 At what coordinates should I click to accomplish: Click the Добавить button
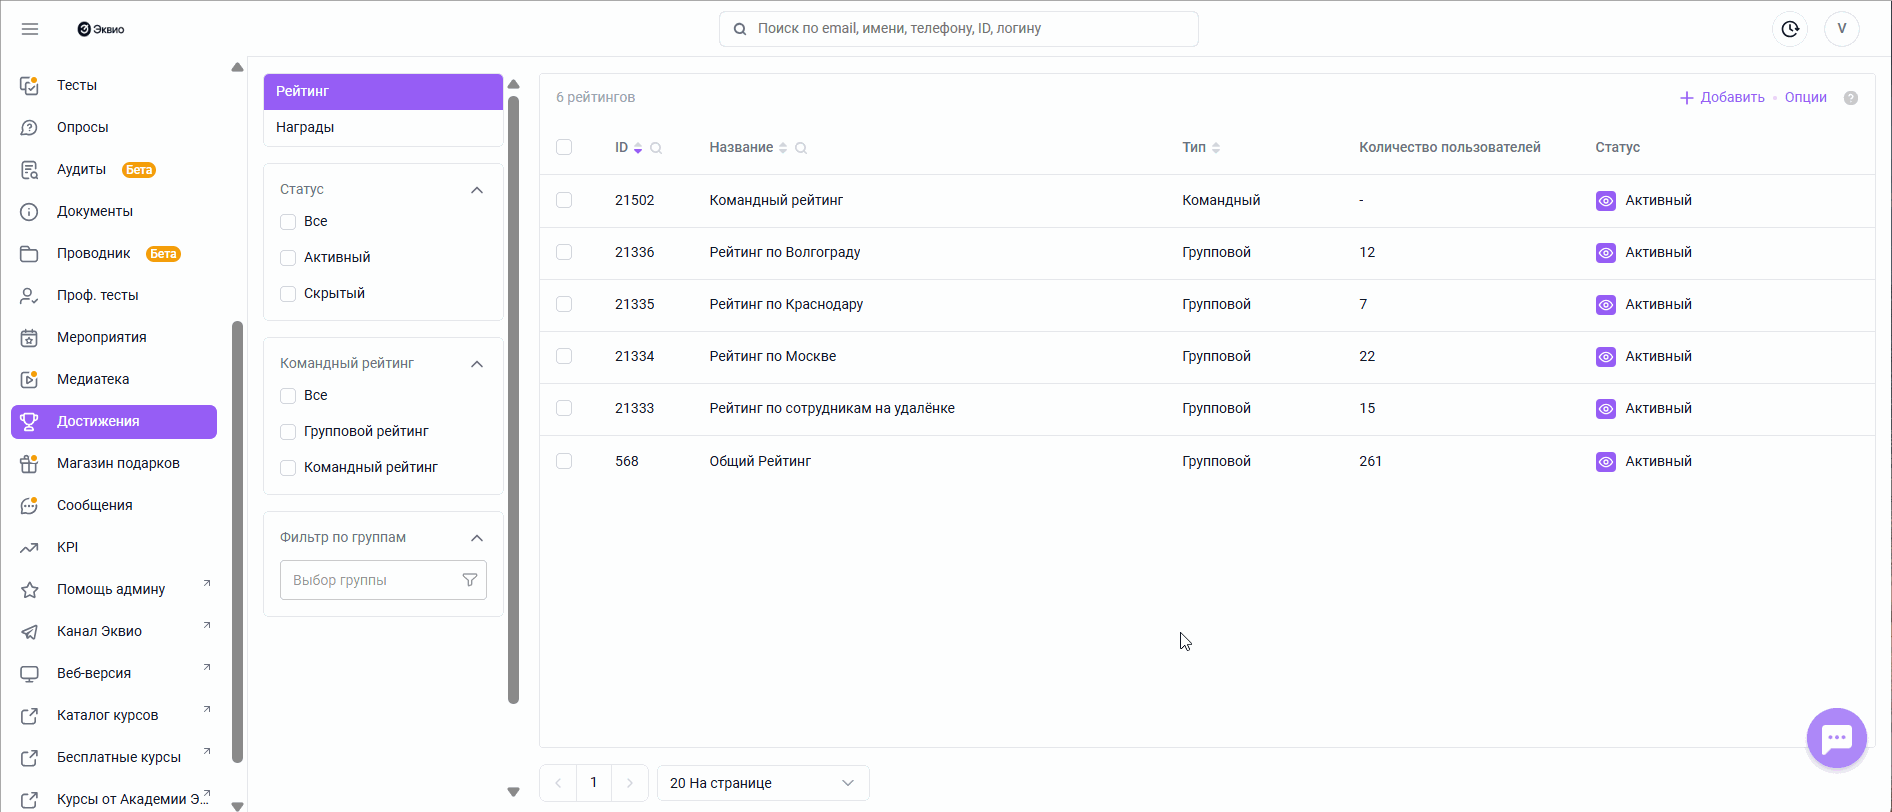tap(1722, 97)
